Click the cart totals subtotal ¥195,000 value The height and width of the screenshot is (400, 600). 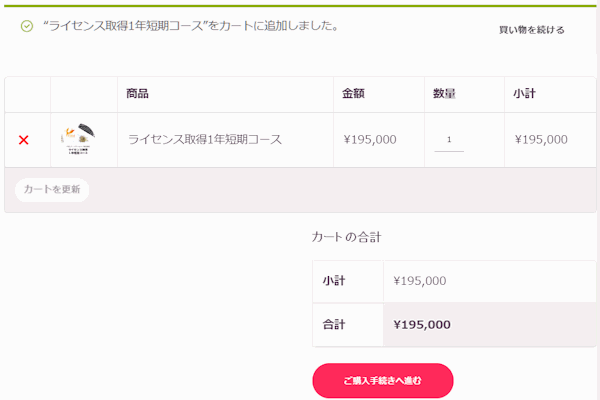419,281
